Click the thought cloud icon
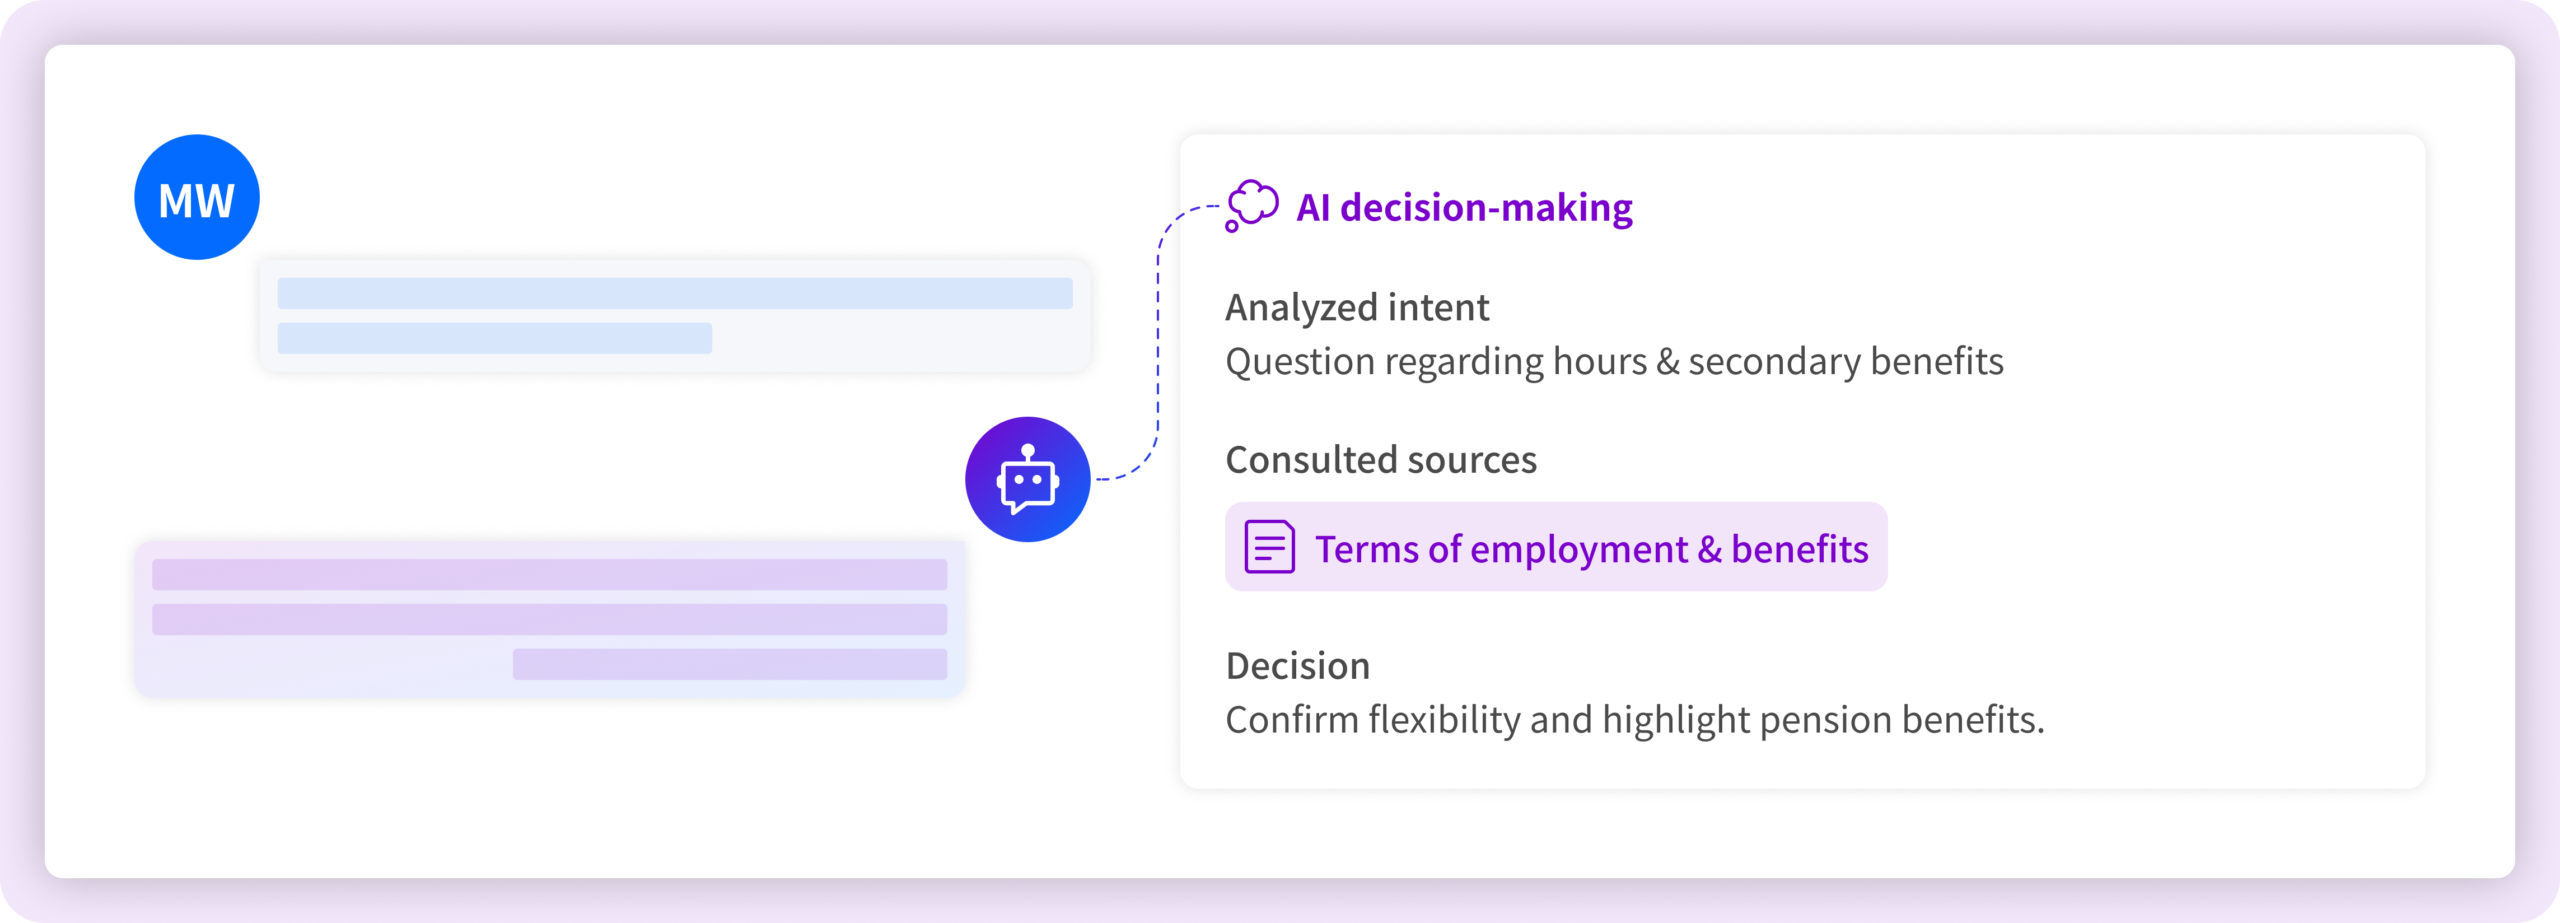The image size is (2560, 923). pyautogui.click(x=1252, y=206)
